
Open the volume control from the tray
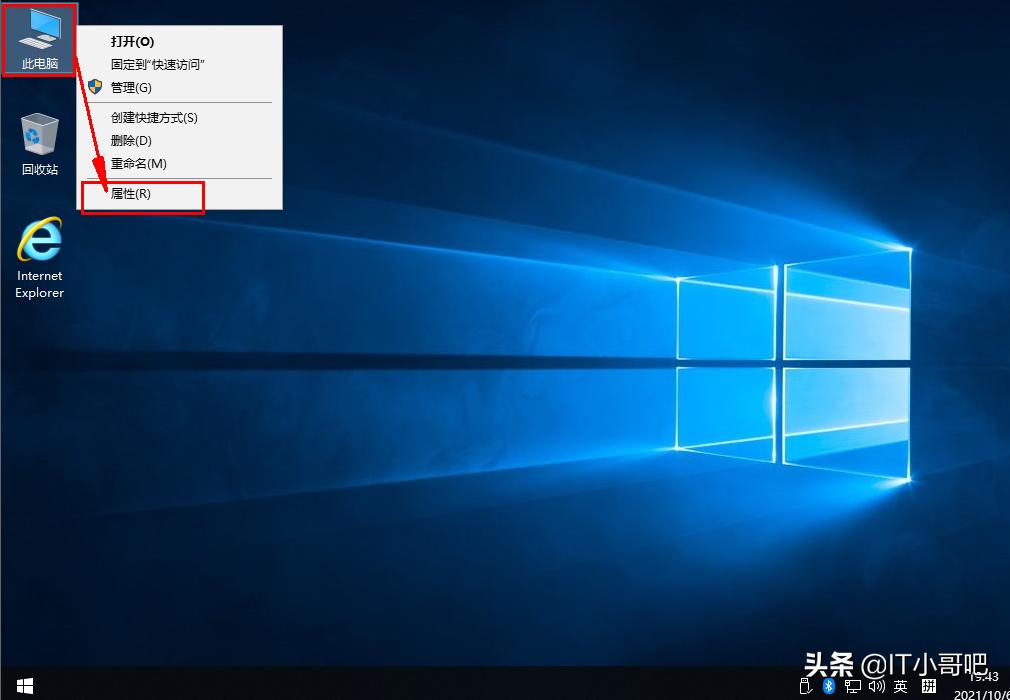click(x=877, y=686)
